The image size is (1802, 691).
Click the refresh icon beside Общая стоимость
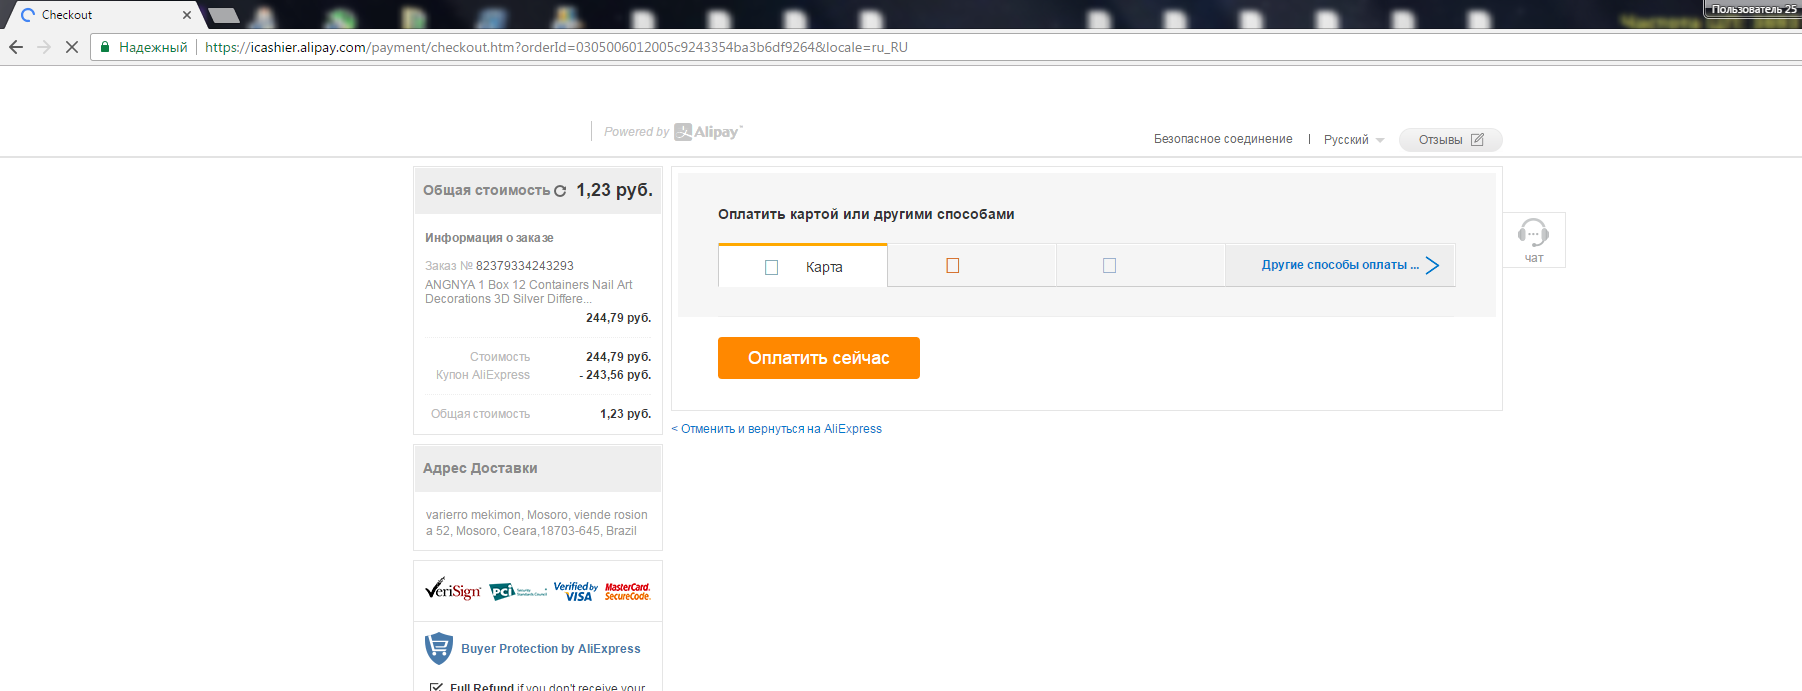coord(560,191)
